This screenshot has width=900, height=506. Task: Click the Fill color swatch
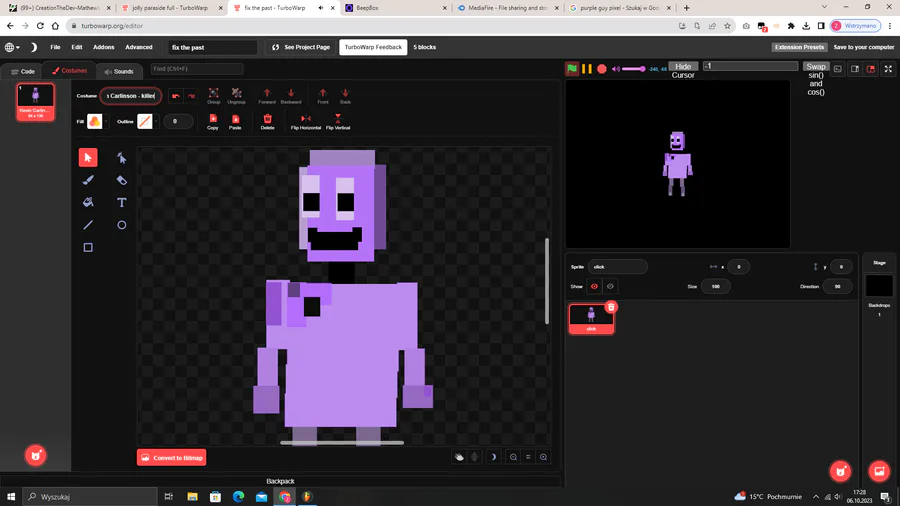pyautogui.click(x=95, y=122)
